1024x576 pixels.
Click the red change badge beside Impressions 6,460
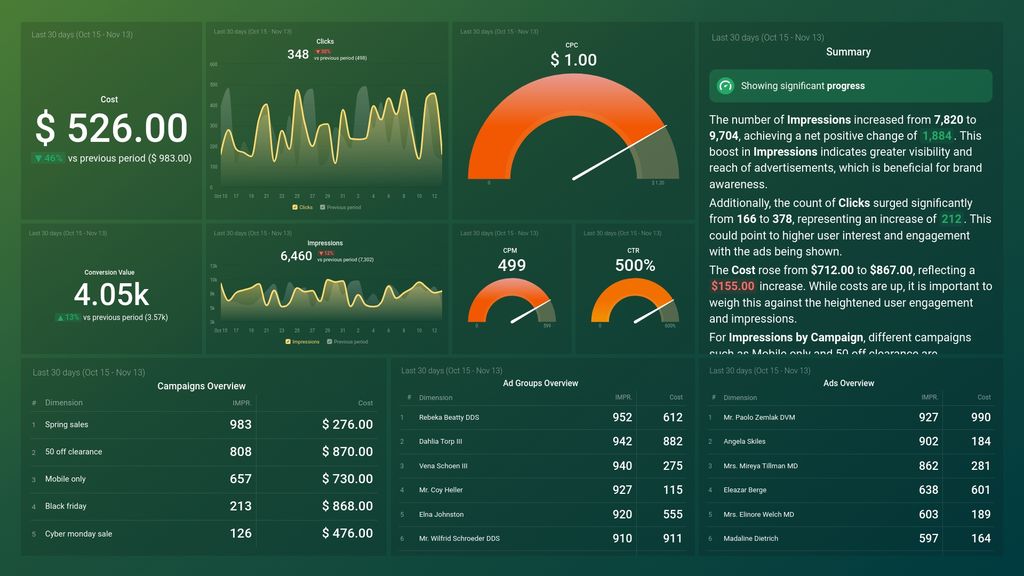[x=326, y=253]
